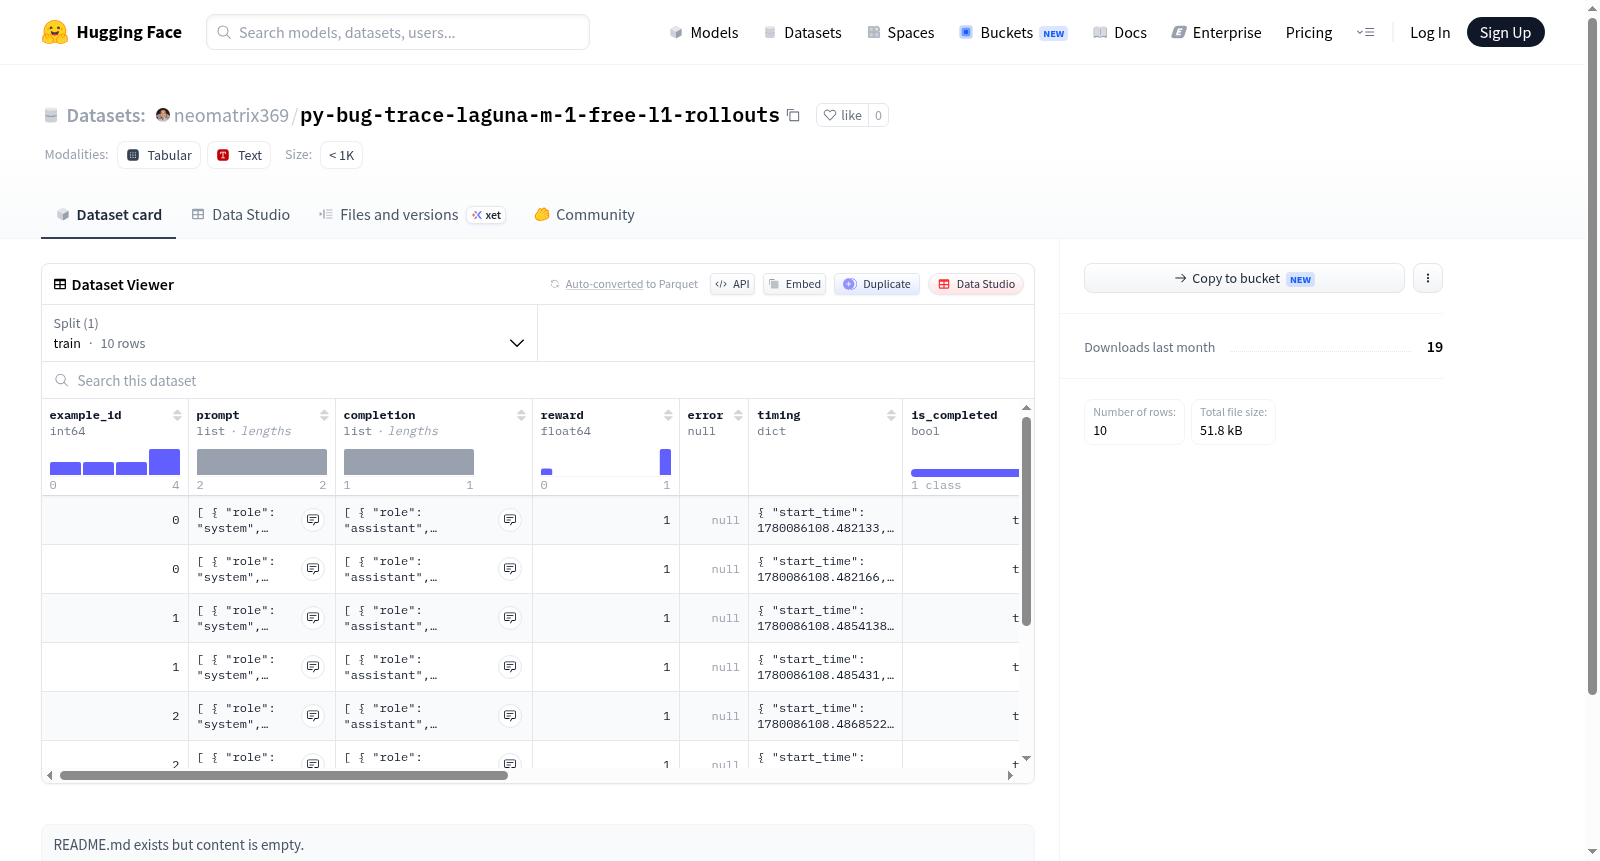Open neomatrix369 profile link
Screen dimensions: 1600x861
231,115
